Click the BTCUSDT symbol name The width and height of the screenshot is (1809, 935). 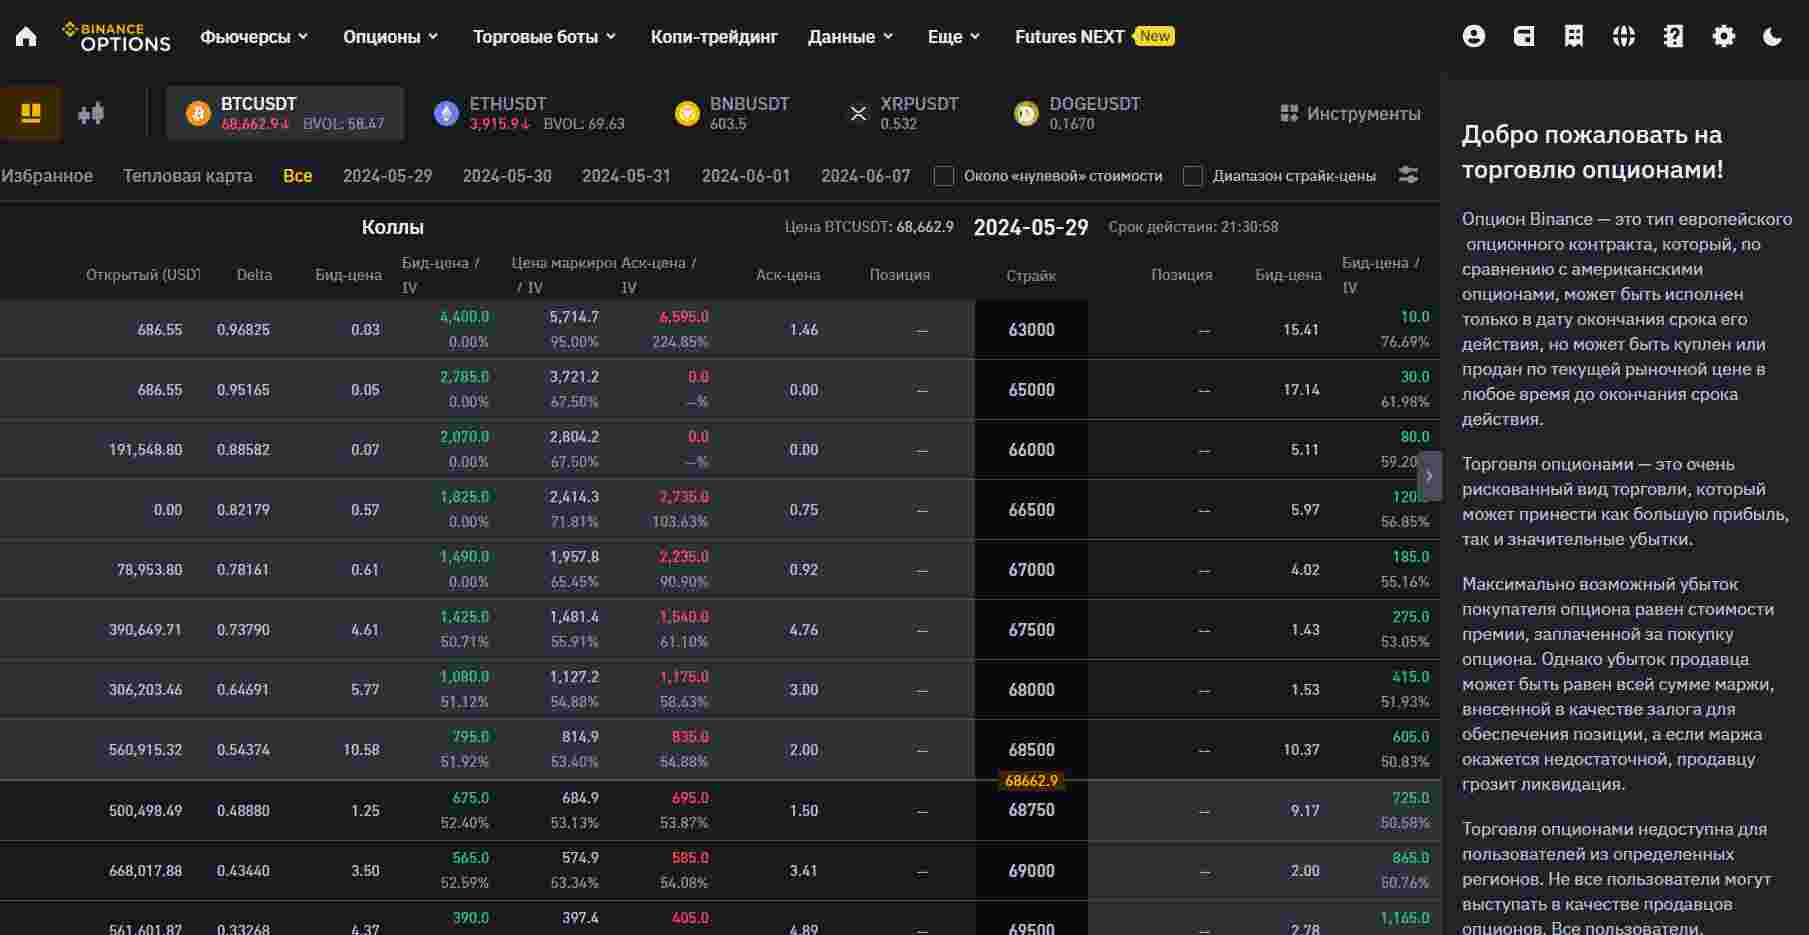(259, 104)
